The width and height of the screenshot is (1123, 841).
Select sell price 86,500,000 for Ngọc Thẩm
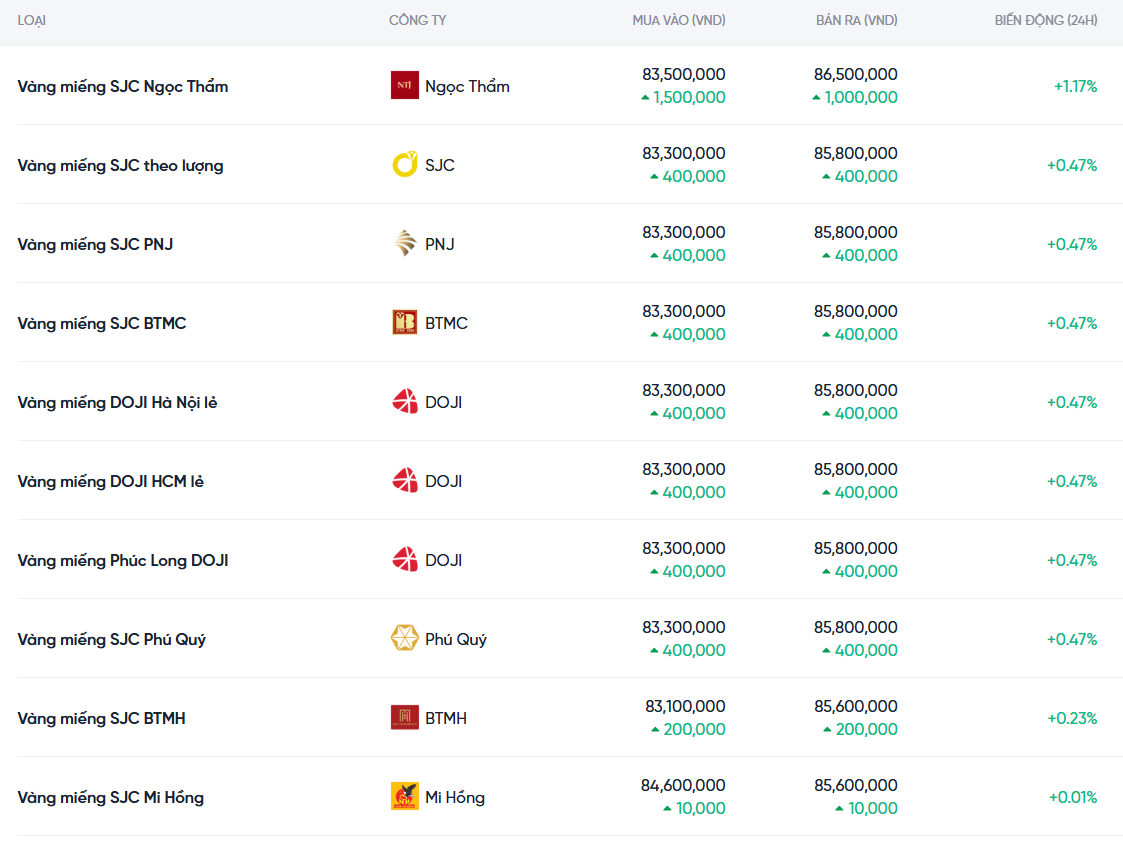(x=855, y=75)
